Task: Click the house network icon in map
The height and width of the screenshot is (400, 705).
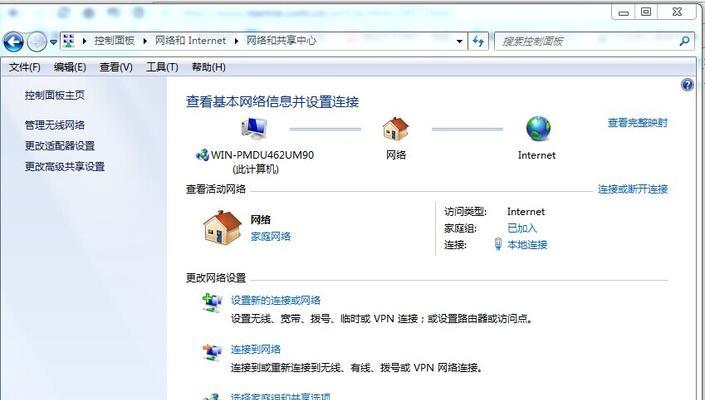Action: click(396, 129)
